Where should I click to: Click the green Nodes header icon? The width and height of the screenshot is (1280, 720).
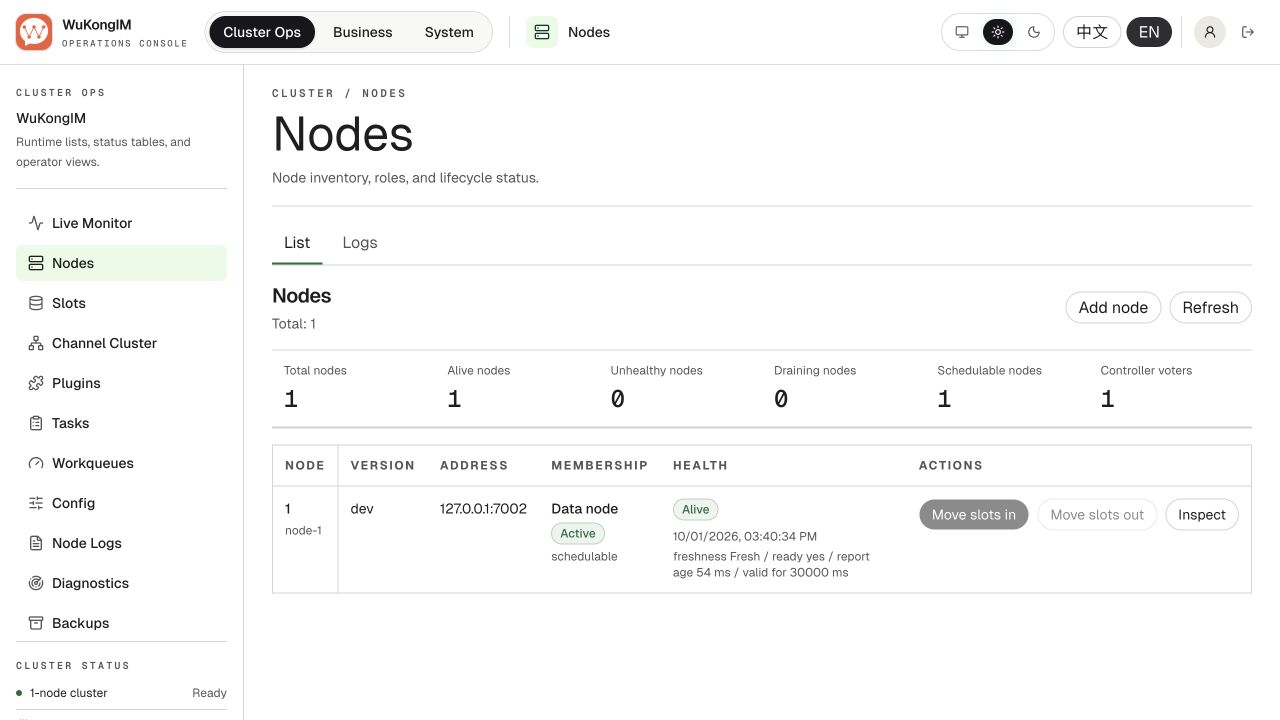[x=542, y=32]
